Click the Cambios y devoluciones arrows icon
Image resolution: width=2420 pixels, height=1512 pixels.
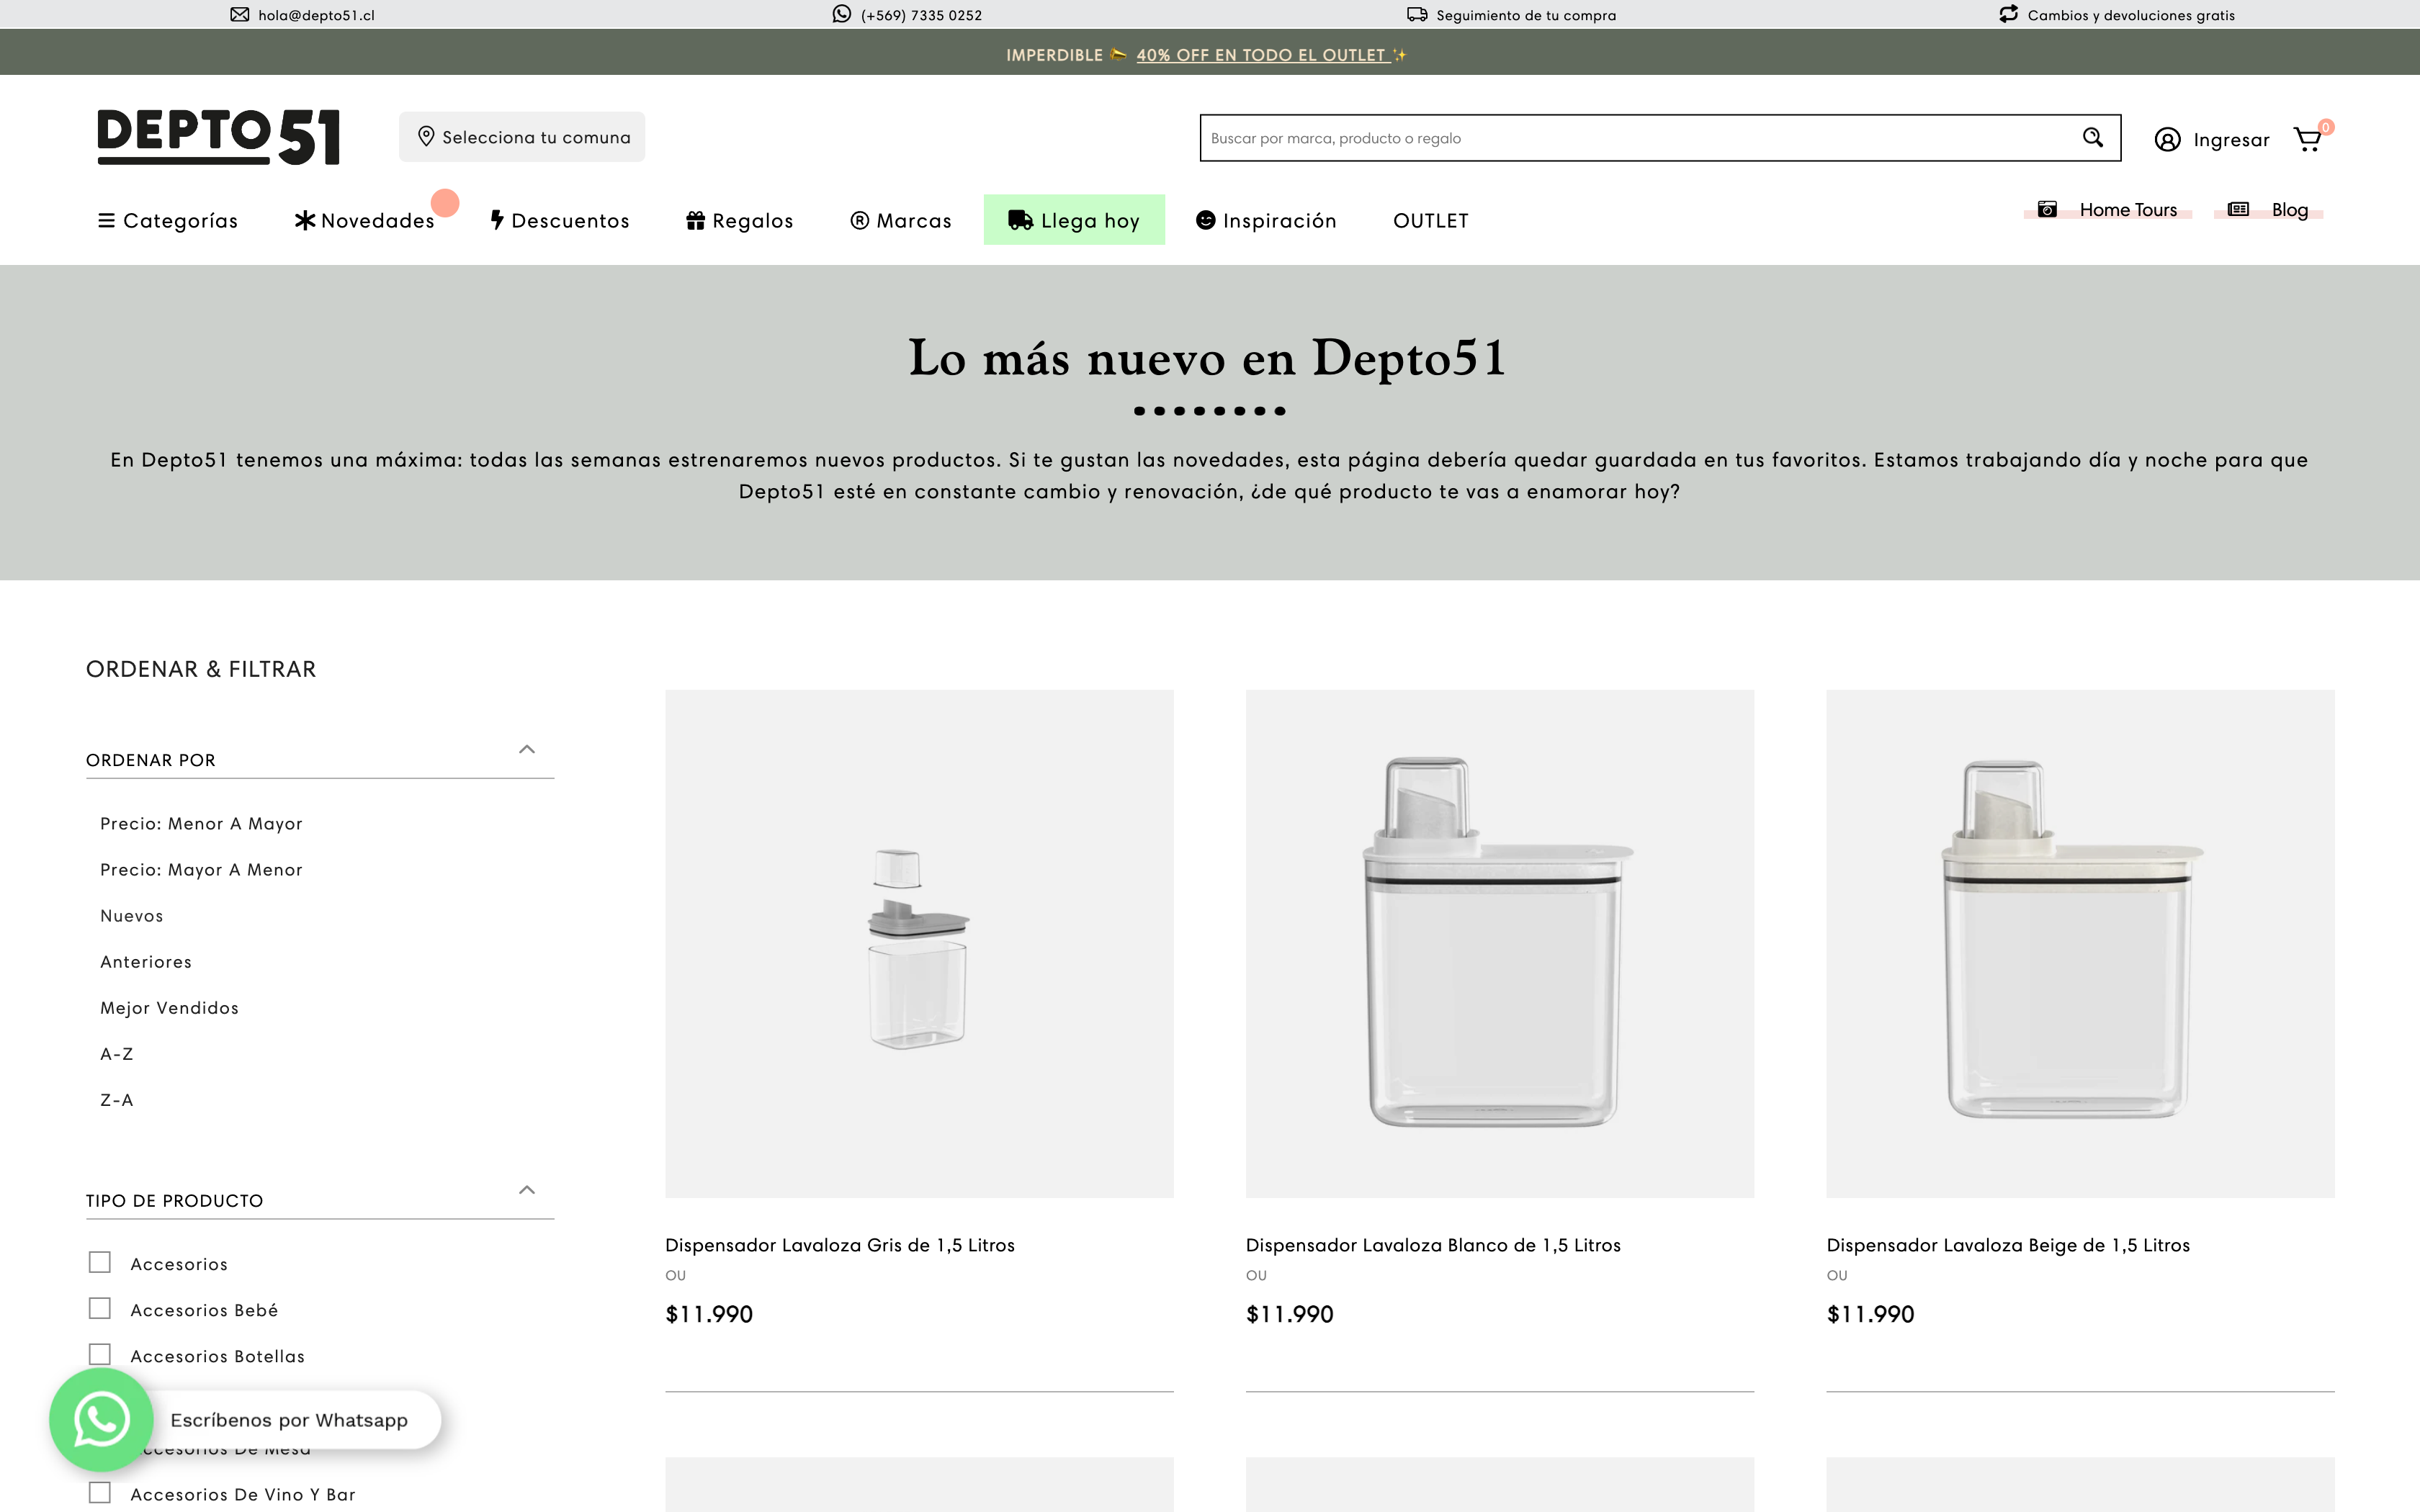click(2009, 14)
